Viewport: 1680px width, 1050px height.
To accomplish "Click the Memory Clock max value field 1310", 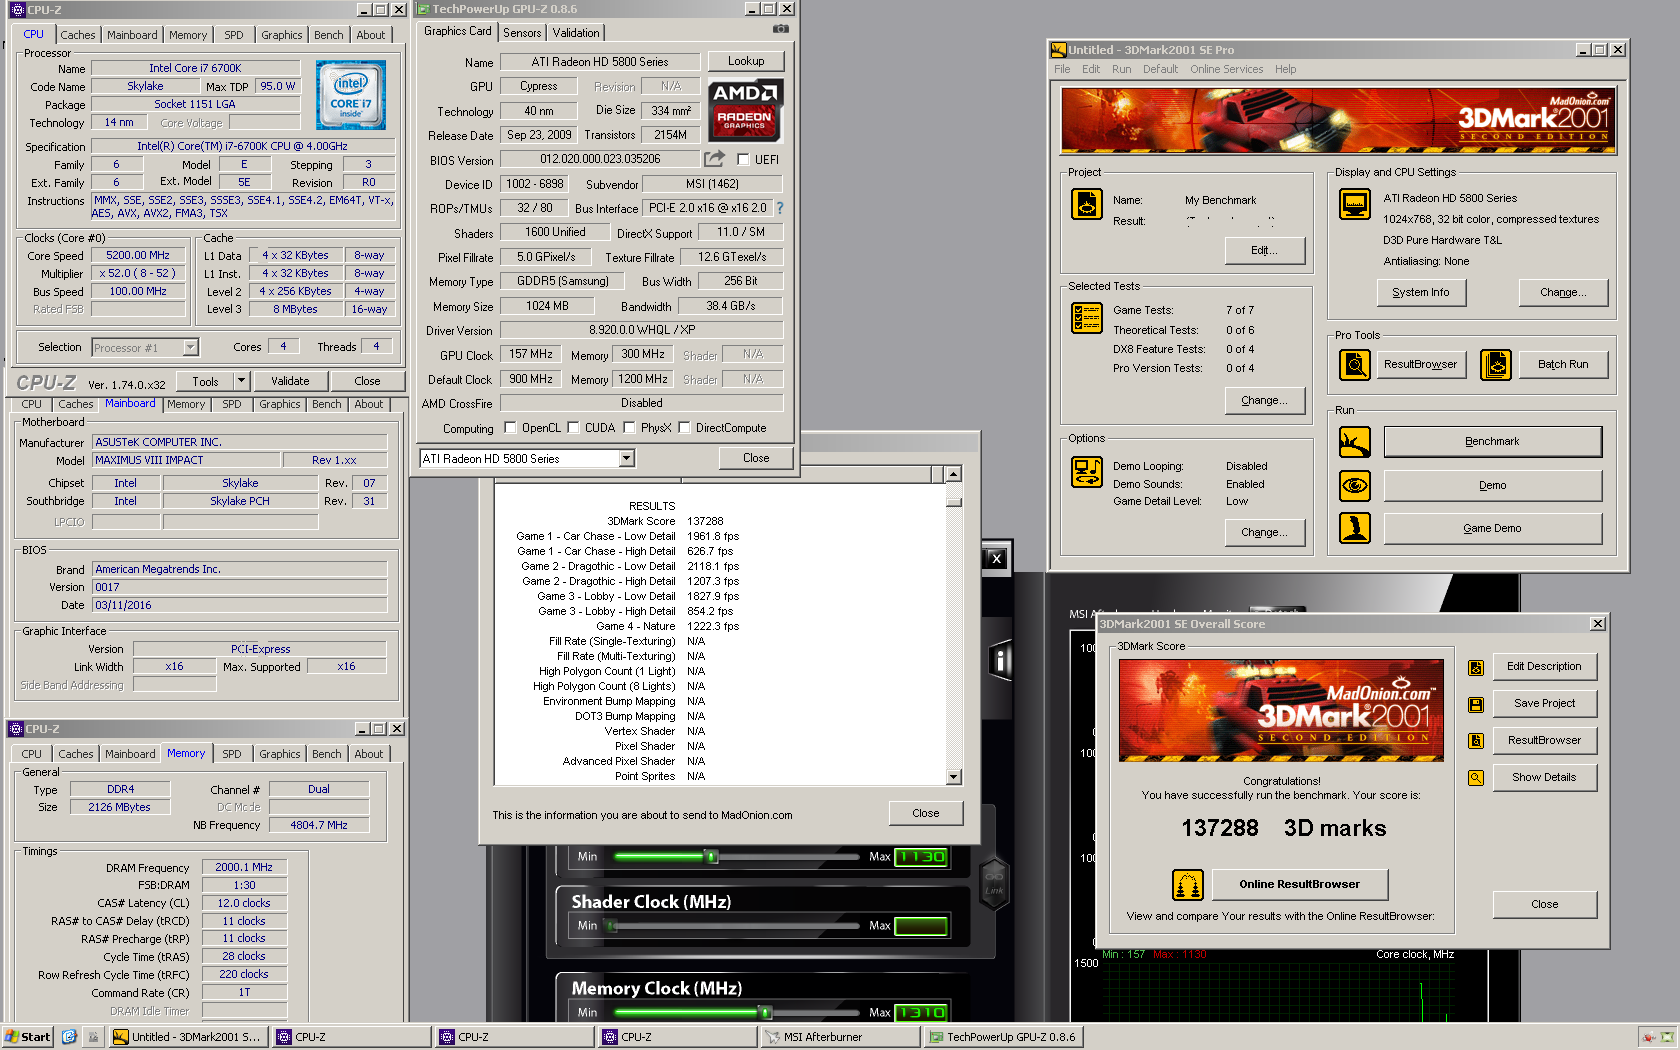I will [921, 1013].
